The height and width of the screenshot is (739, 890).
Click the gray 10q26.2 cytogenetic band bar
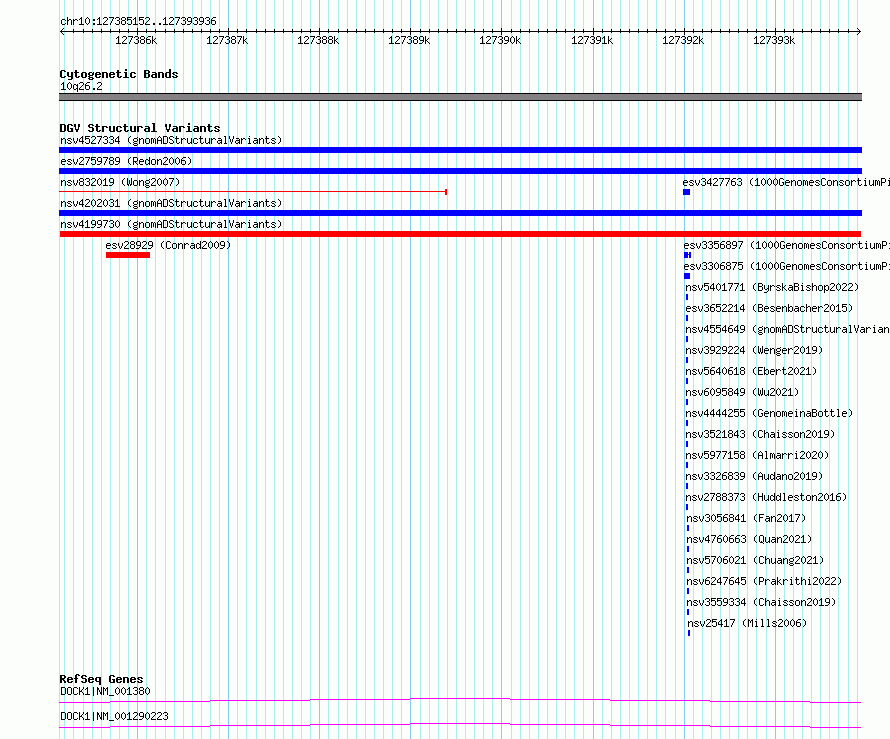pyautogui.click(x=460, y=97)
